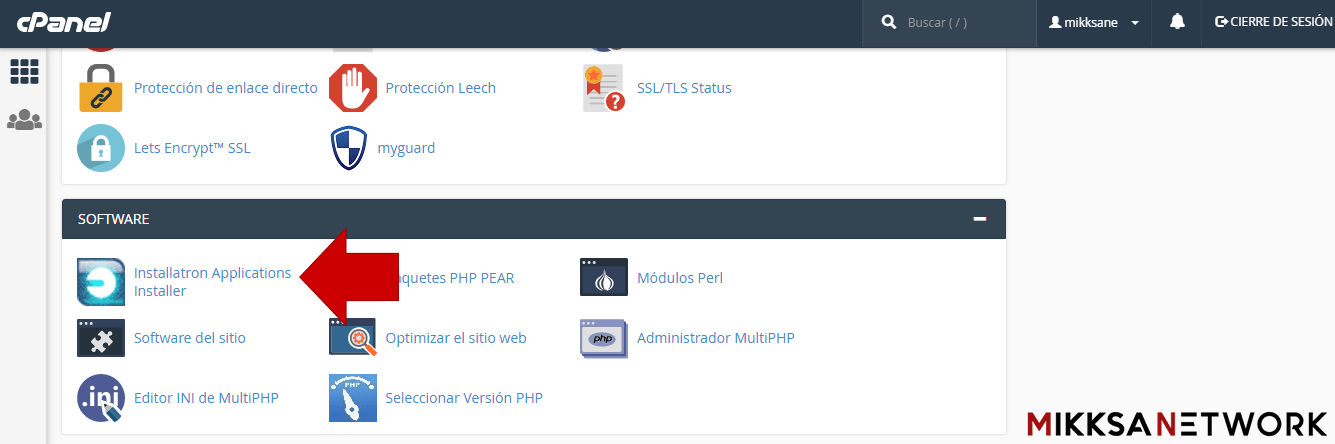
Task: Open the user manager sidebar icon
Action: click(24, 120)
